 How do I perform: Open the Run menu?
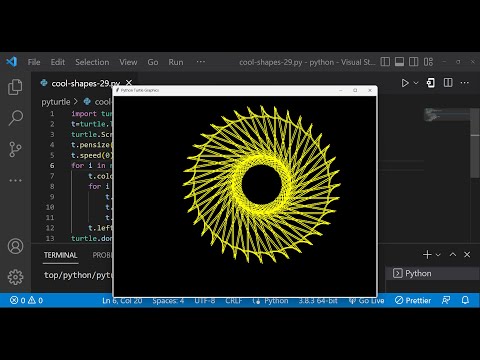pos(176,62)
